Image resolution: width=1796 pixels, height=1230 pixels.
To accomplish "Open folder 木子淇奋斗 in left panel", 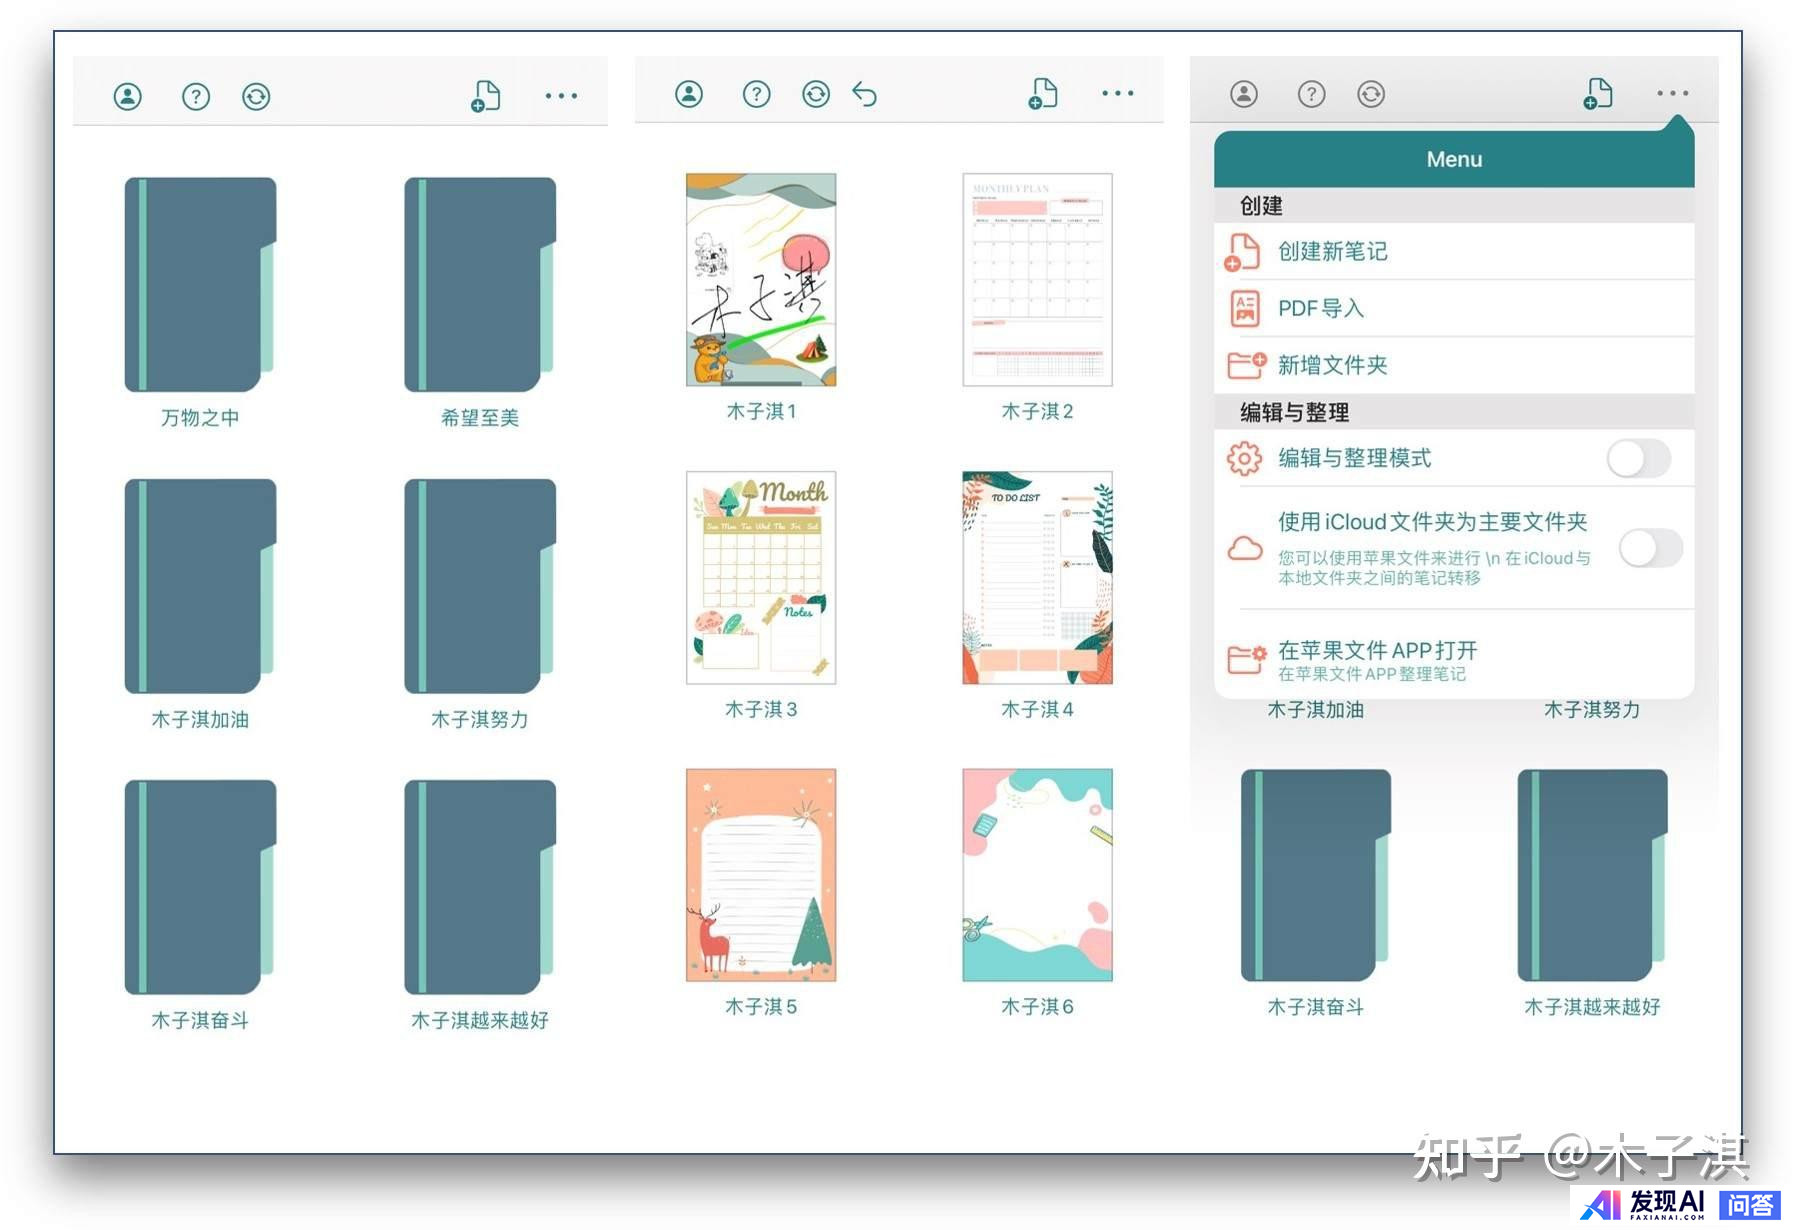I will [200, 887].
